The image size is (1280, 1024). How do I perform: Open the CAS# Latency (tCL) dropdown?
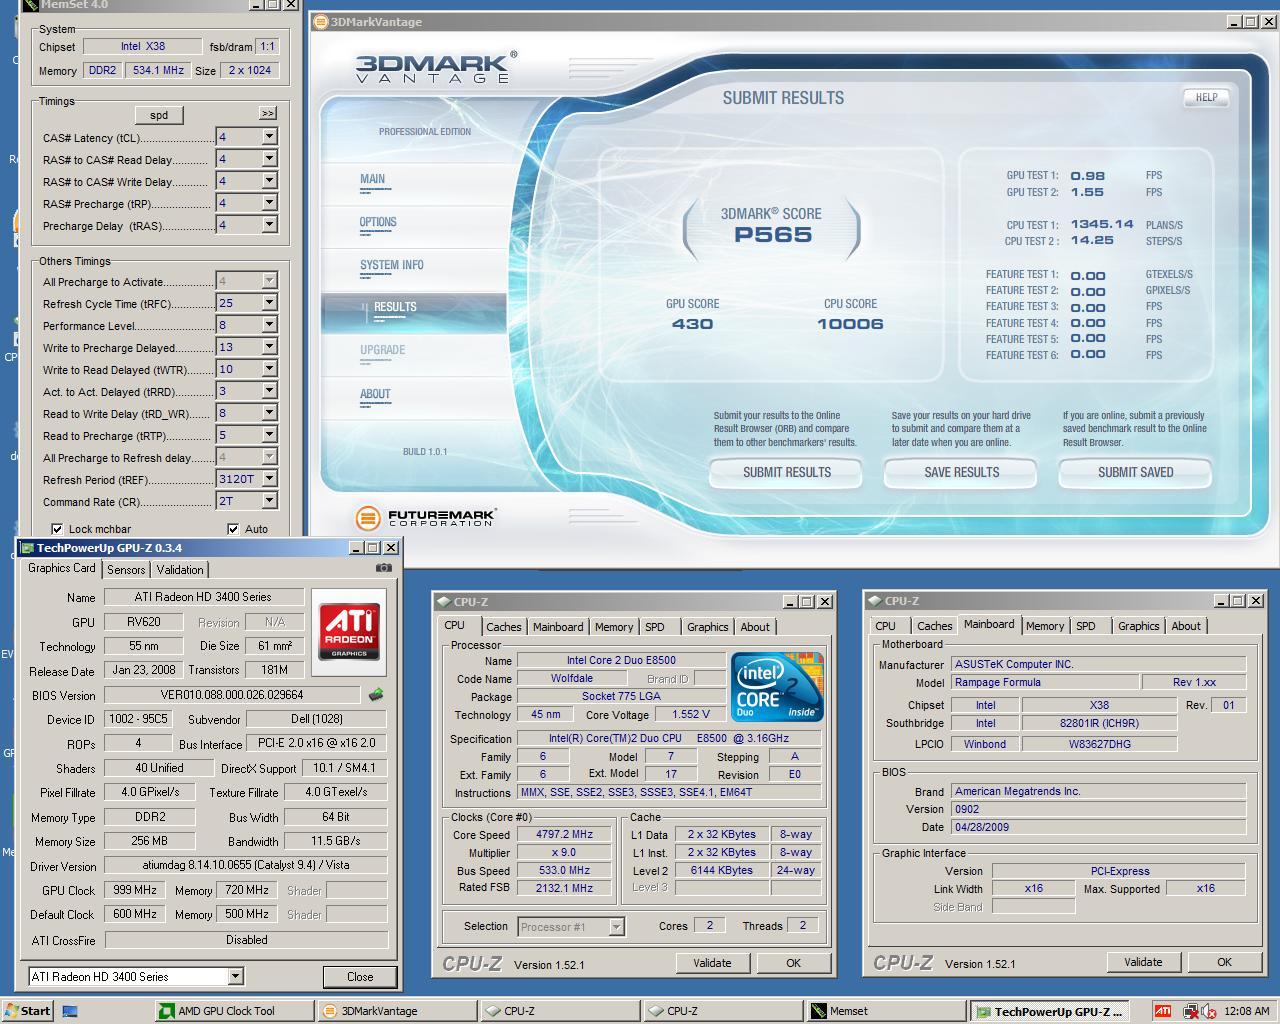coord(269,137)
